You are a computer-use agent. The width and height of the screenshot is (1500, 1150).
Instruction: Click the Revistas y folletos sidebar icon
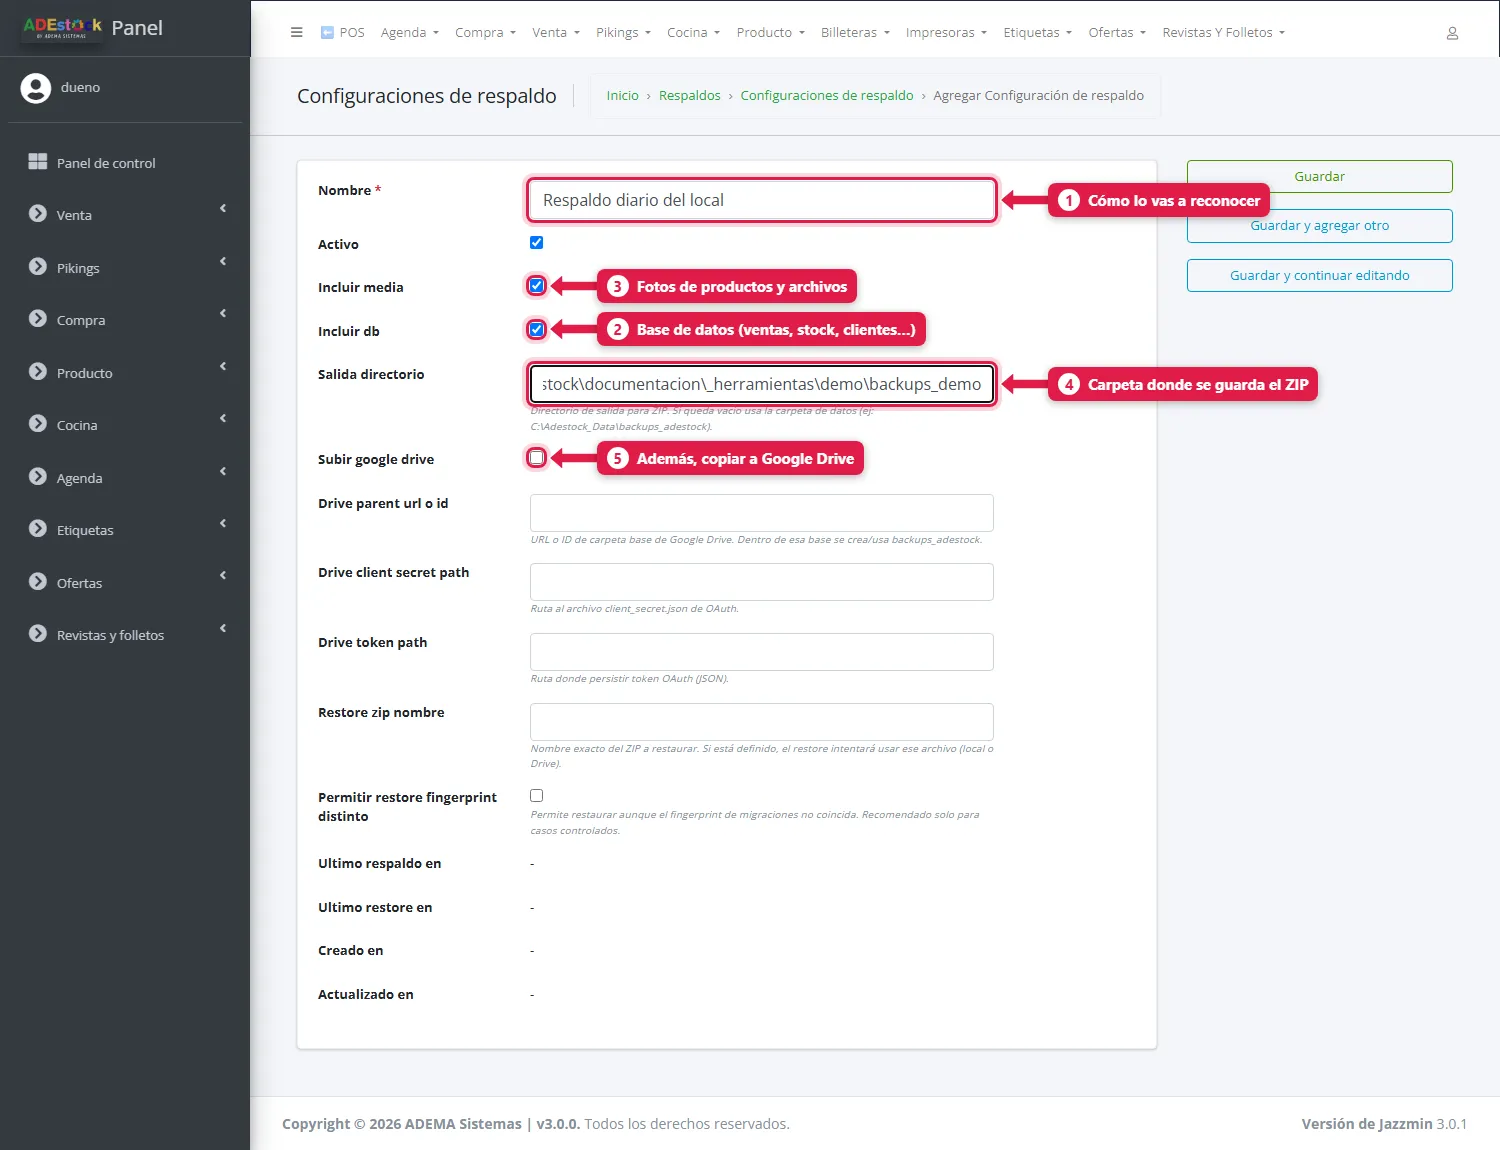38,634
